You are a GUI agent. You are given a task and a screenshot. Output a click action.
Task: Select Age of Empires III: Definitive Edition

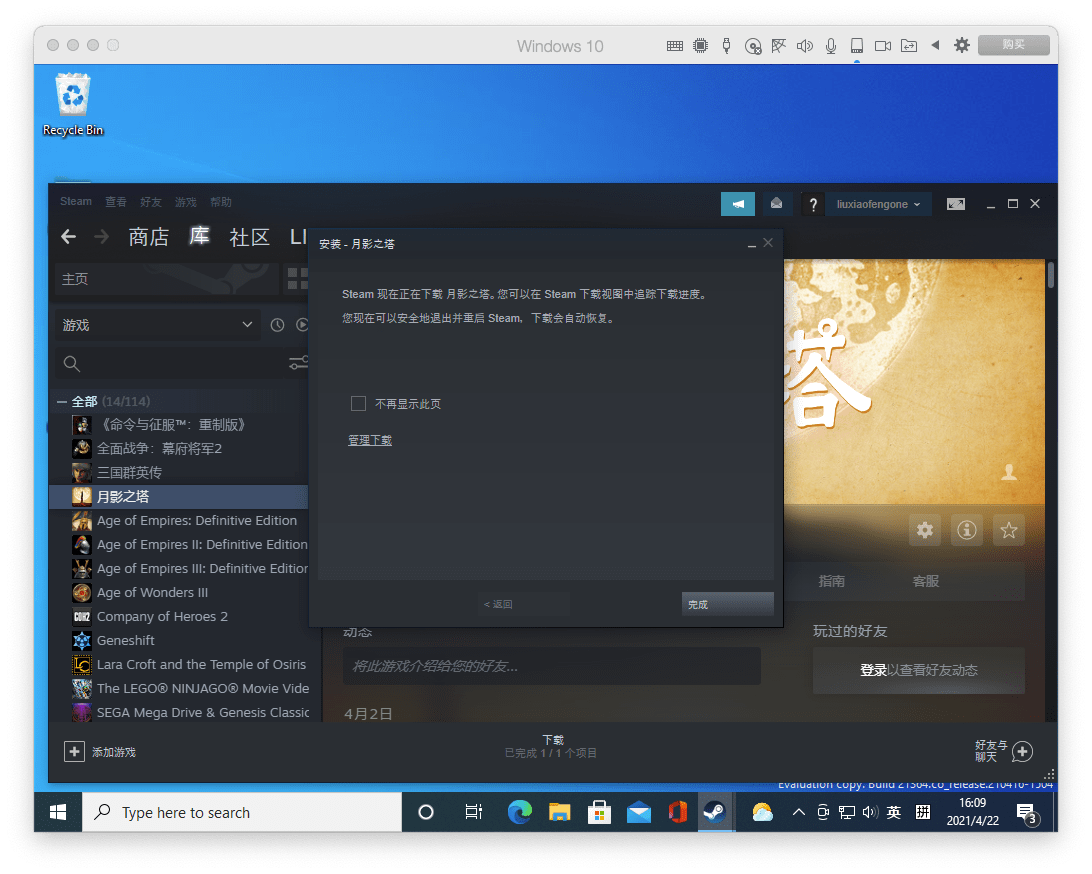click(x=189, y=568)
